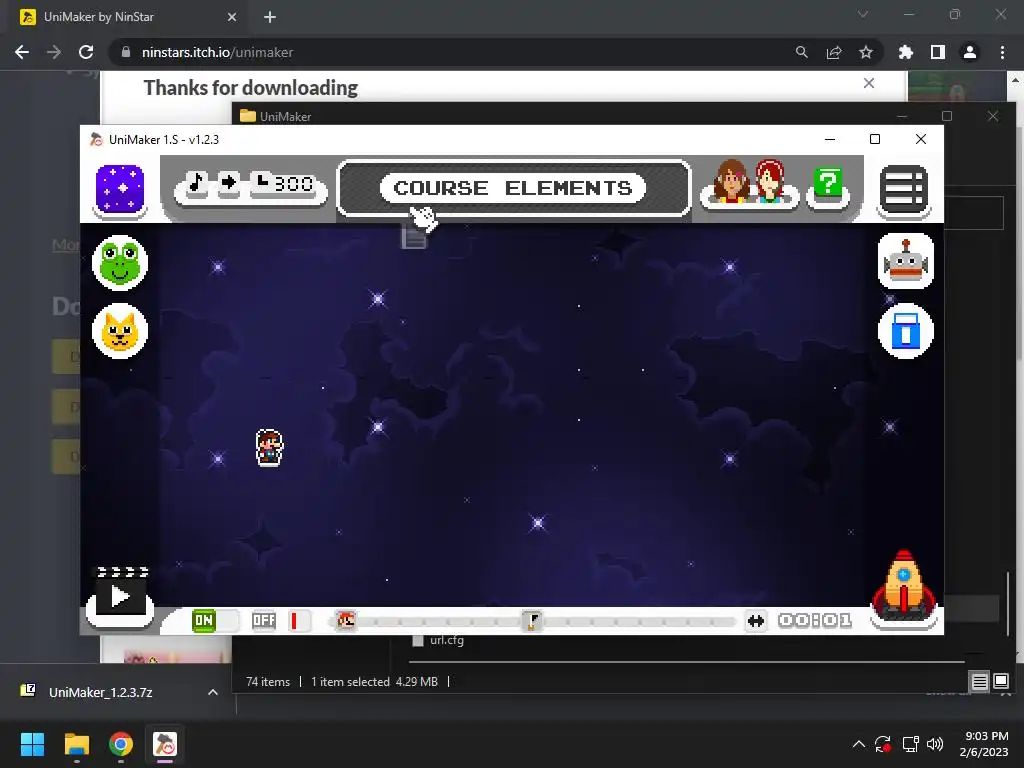Image resolution: width=1024 pixels, height=768 pixels.
Task: Open the starry night theme selector
Action: [x=120, y=189]
